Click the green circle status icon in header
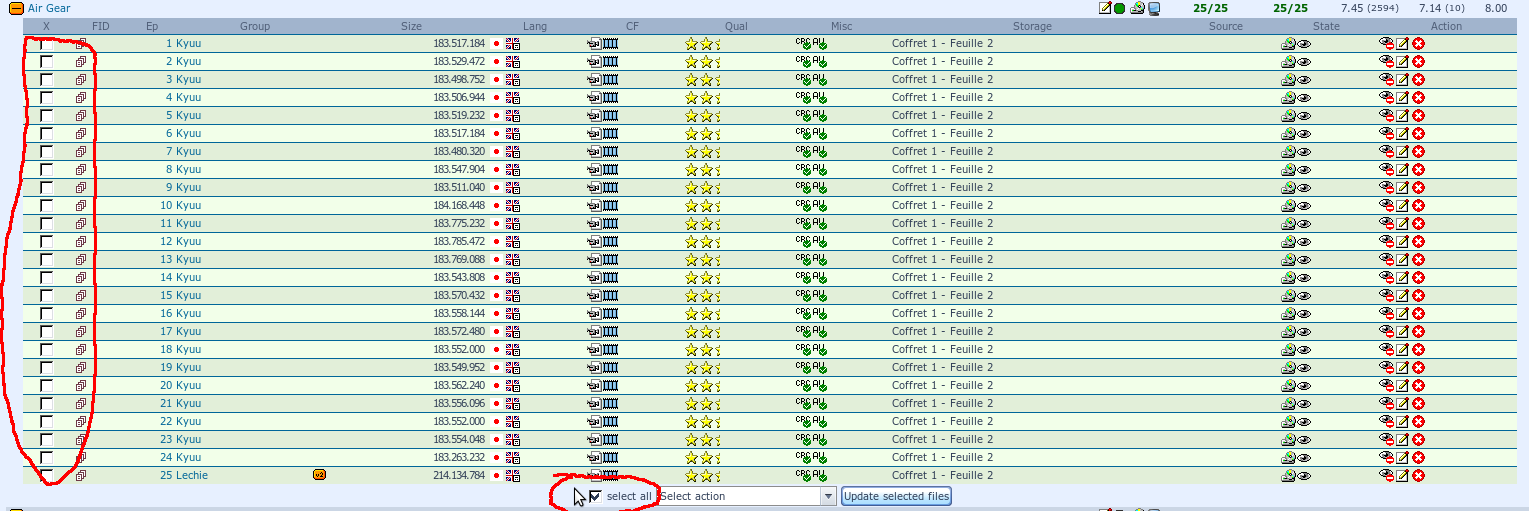Screen dimensions: 1529x511 [1120, 8]
